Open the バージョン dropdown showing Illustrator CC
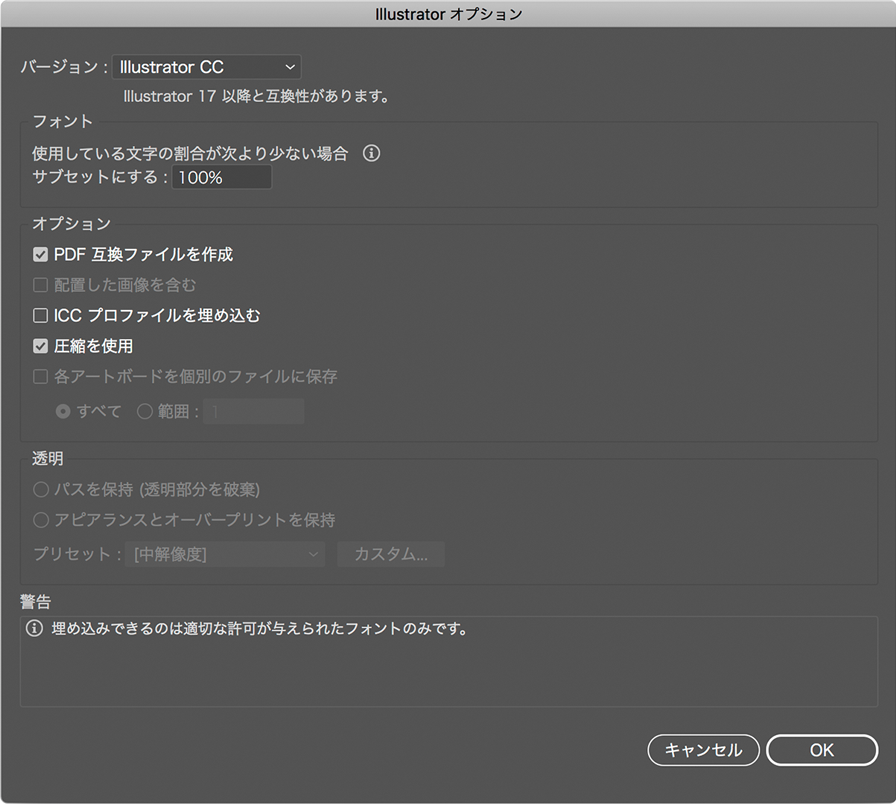 click(x=206, y=67)
